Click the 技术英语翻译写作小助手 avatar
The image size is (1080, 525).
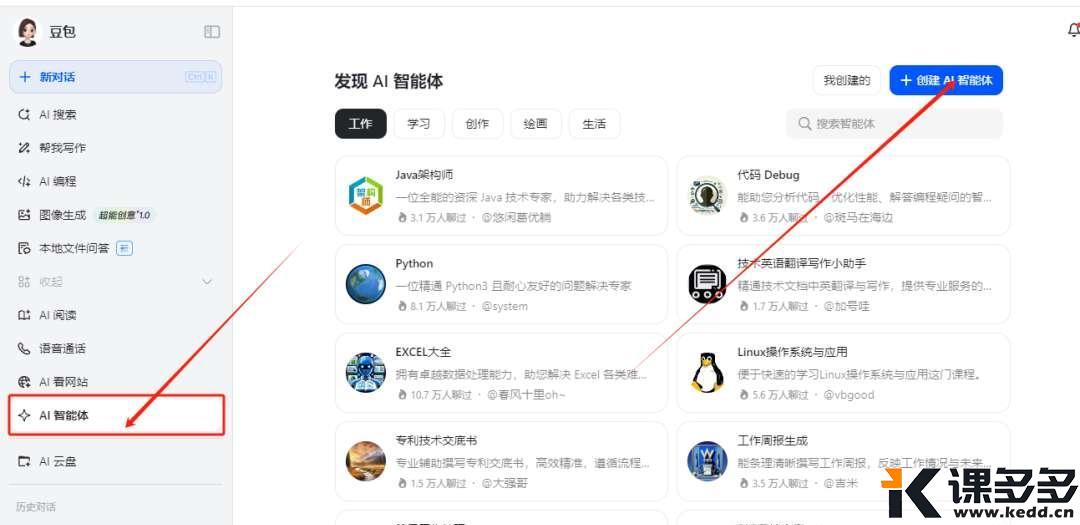[708, 284]
